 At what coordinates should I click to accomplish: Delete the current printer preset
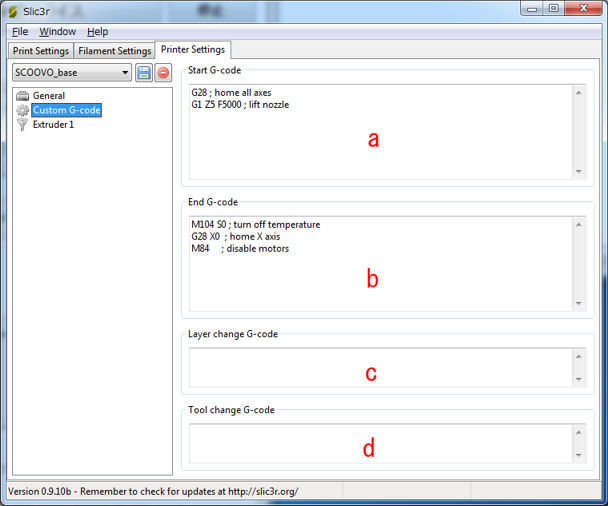(164, 73)
